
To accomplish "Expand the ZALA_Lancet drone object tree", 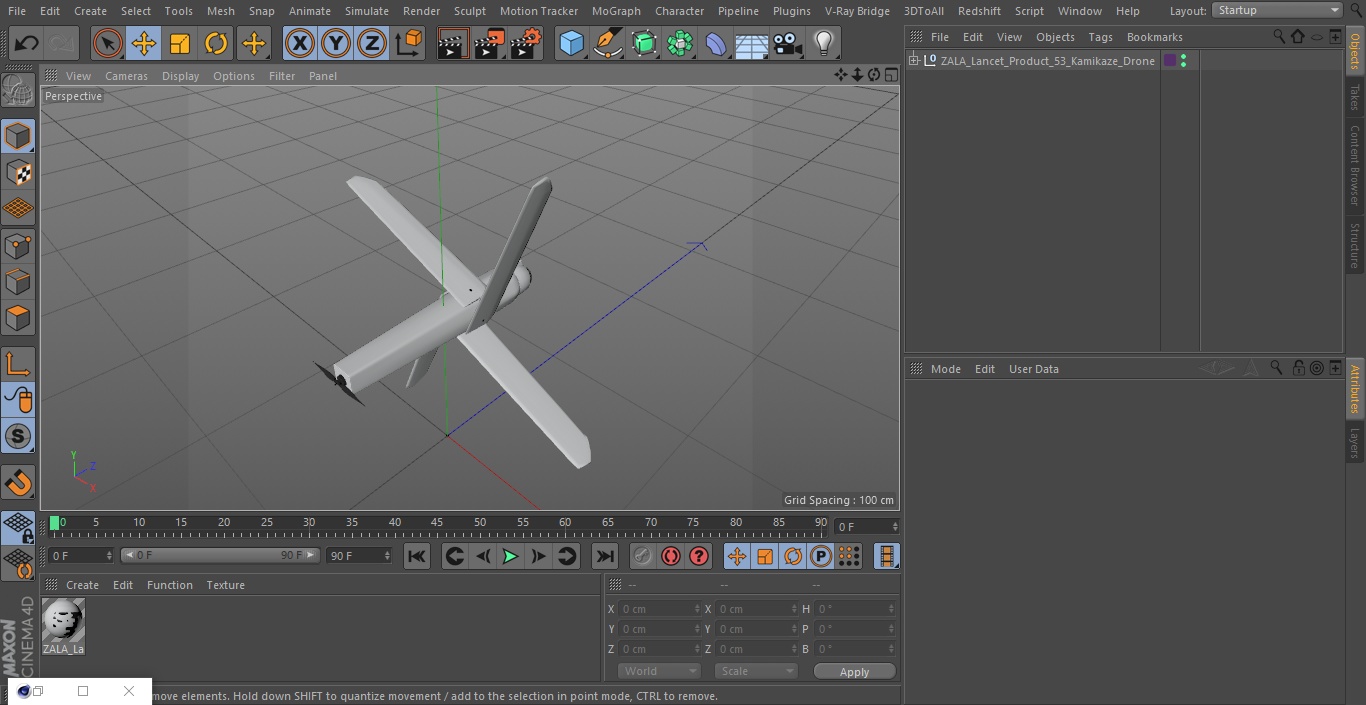I will click(x=913, y=61).
